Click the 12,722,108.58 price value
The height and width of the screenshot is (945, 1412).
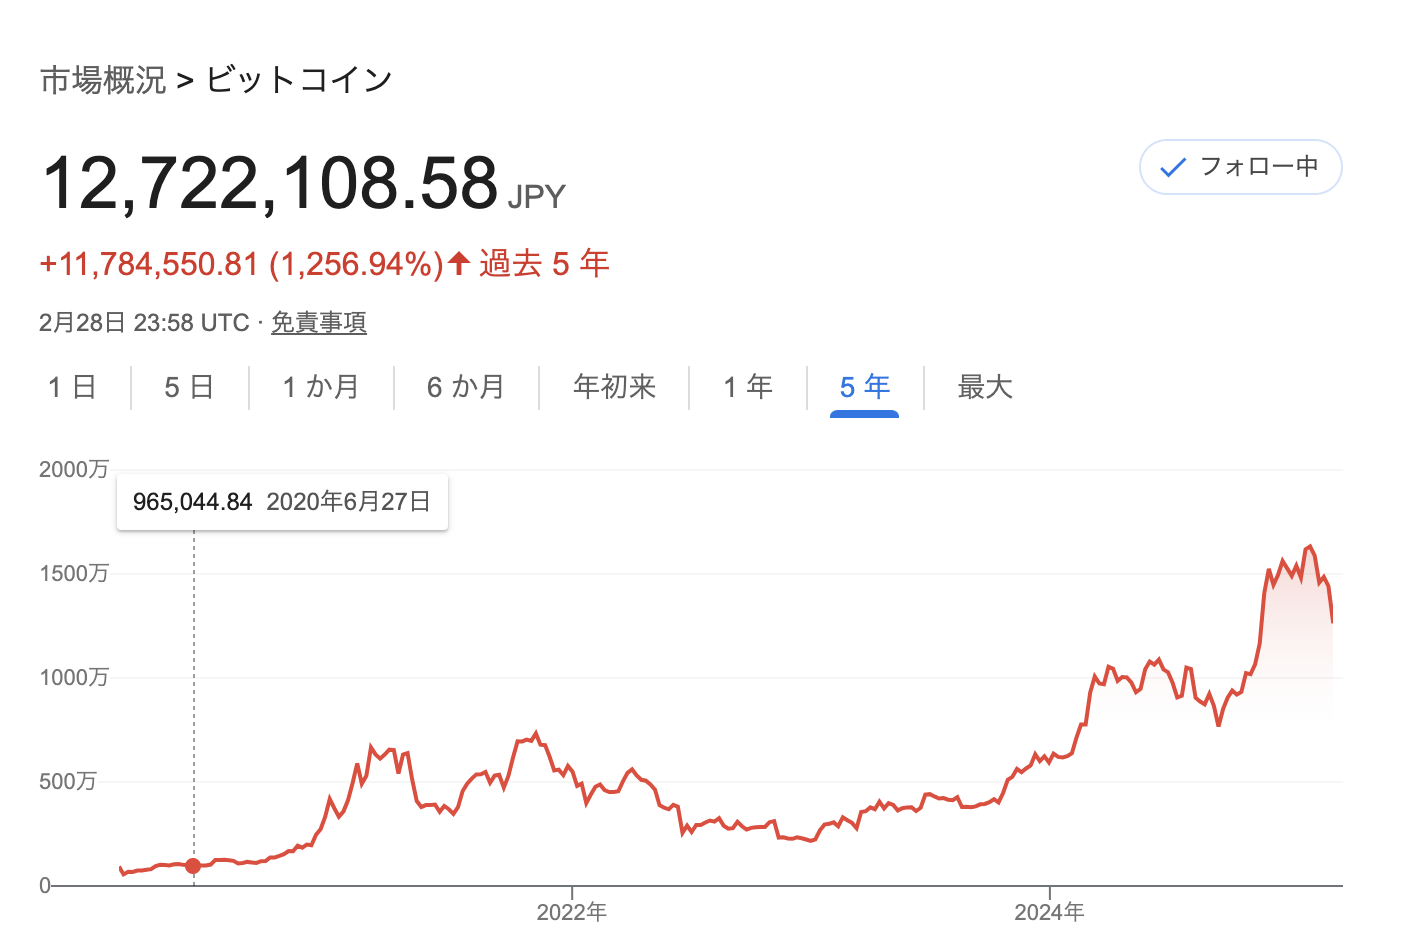(270, 183)
